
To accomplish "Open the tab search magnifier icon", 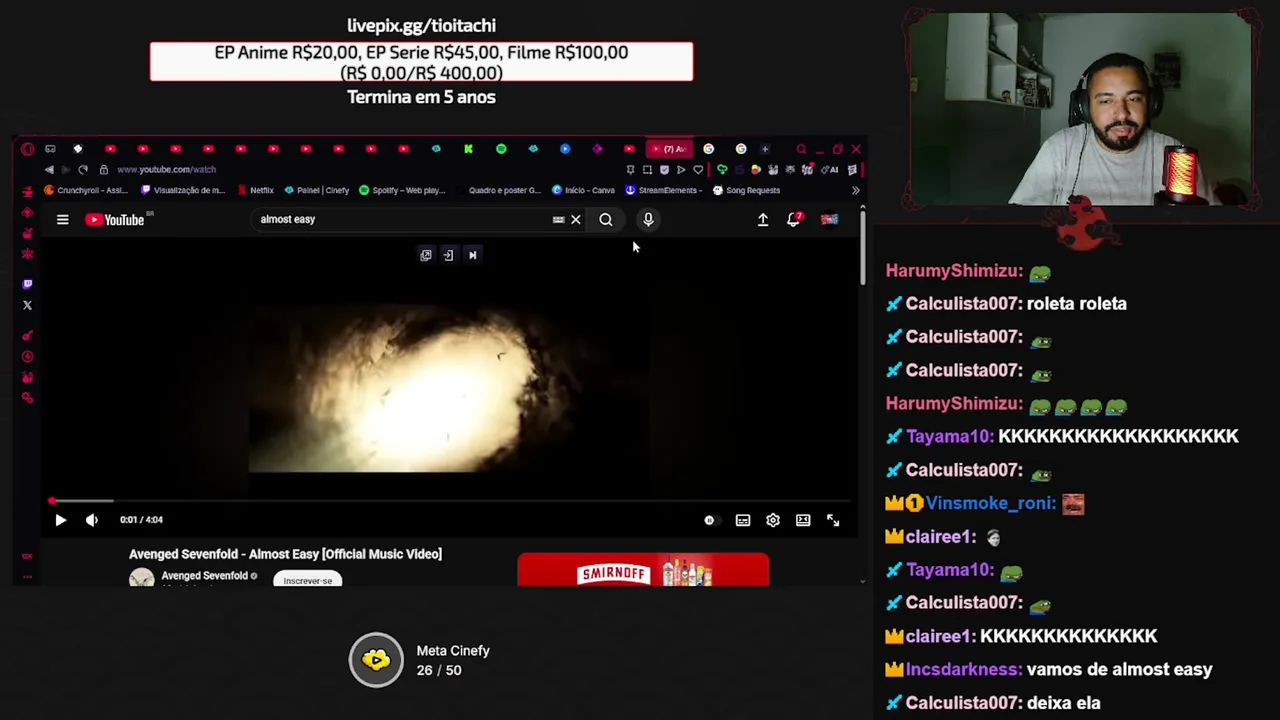I will (x=801, y=149).
